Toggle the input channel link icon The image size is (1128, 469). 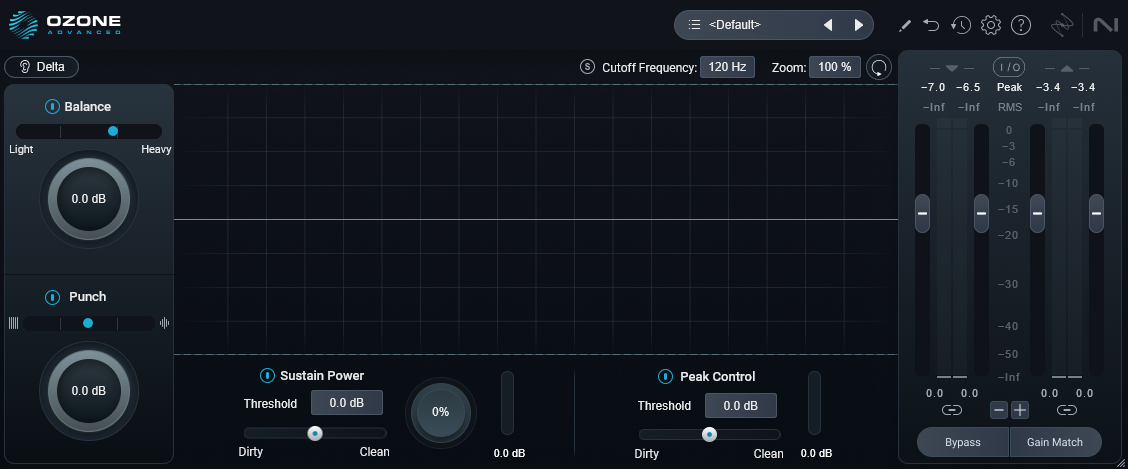(952, 411)
